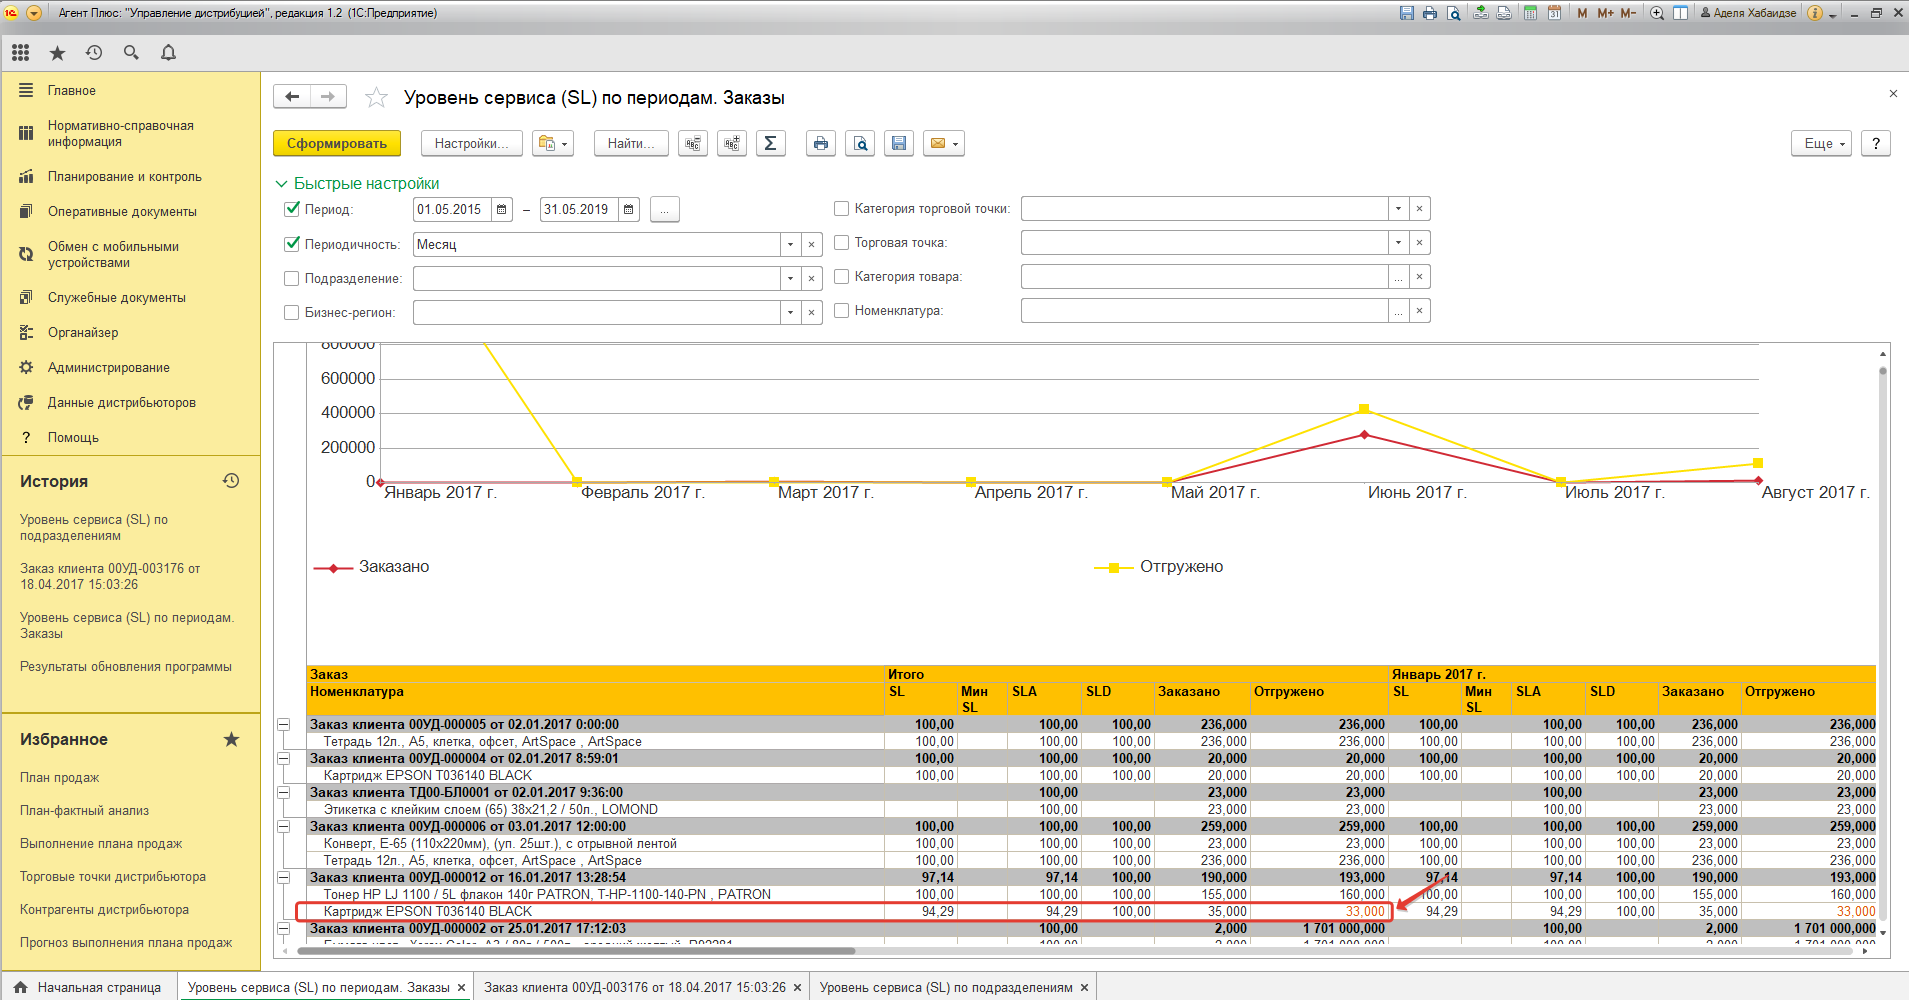Enable the Подразделение filter checkbox
Screen dimensions: 1909x1000
(x=292, y=279)
